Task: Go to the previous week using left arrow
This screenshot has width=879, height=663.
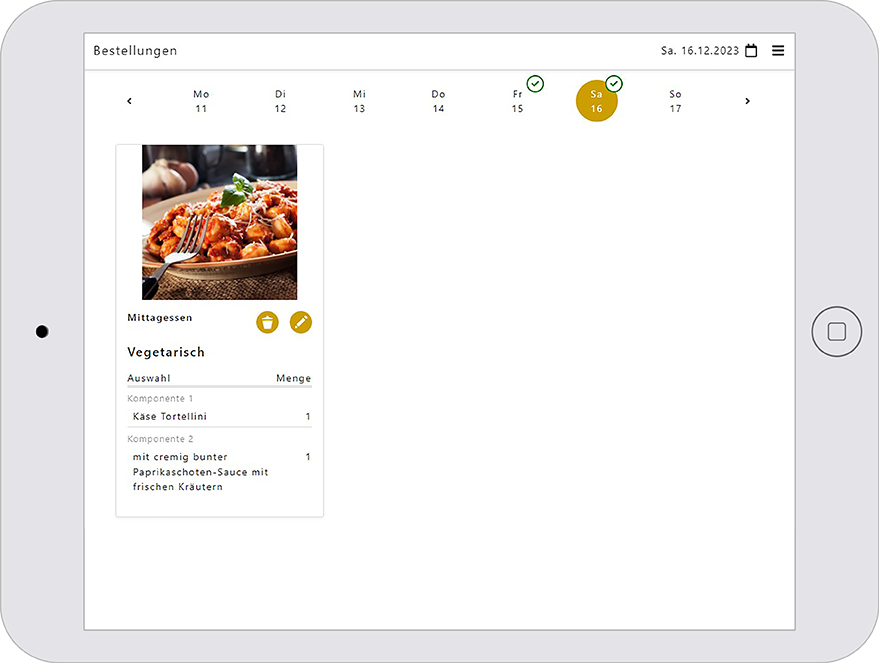Action: [x=129, y=101]
